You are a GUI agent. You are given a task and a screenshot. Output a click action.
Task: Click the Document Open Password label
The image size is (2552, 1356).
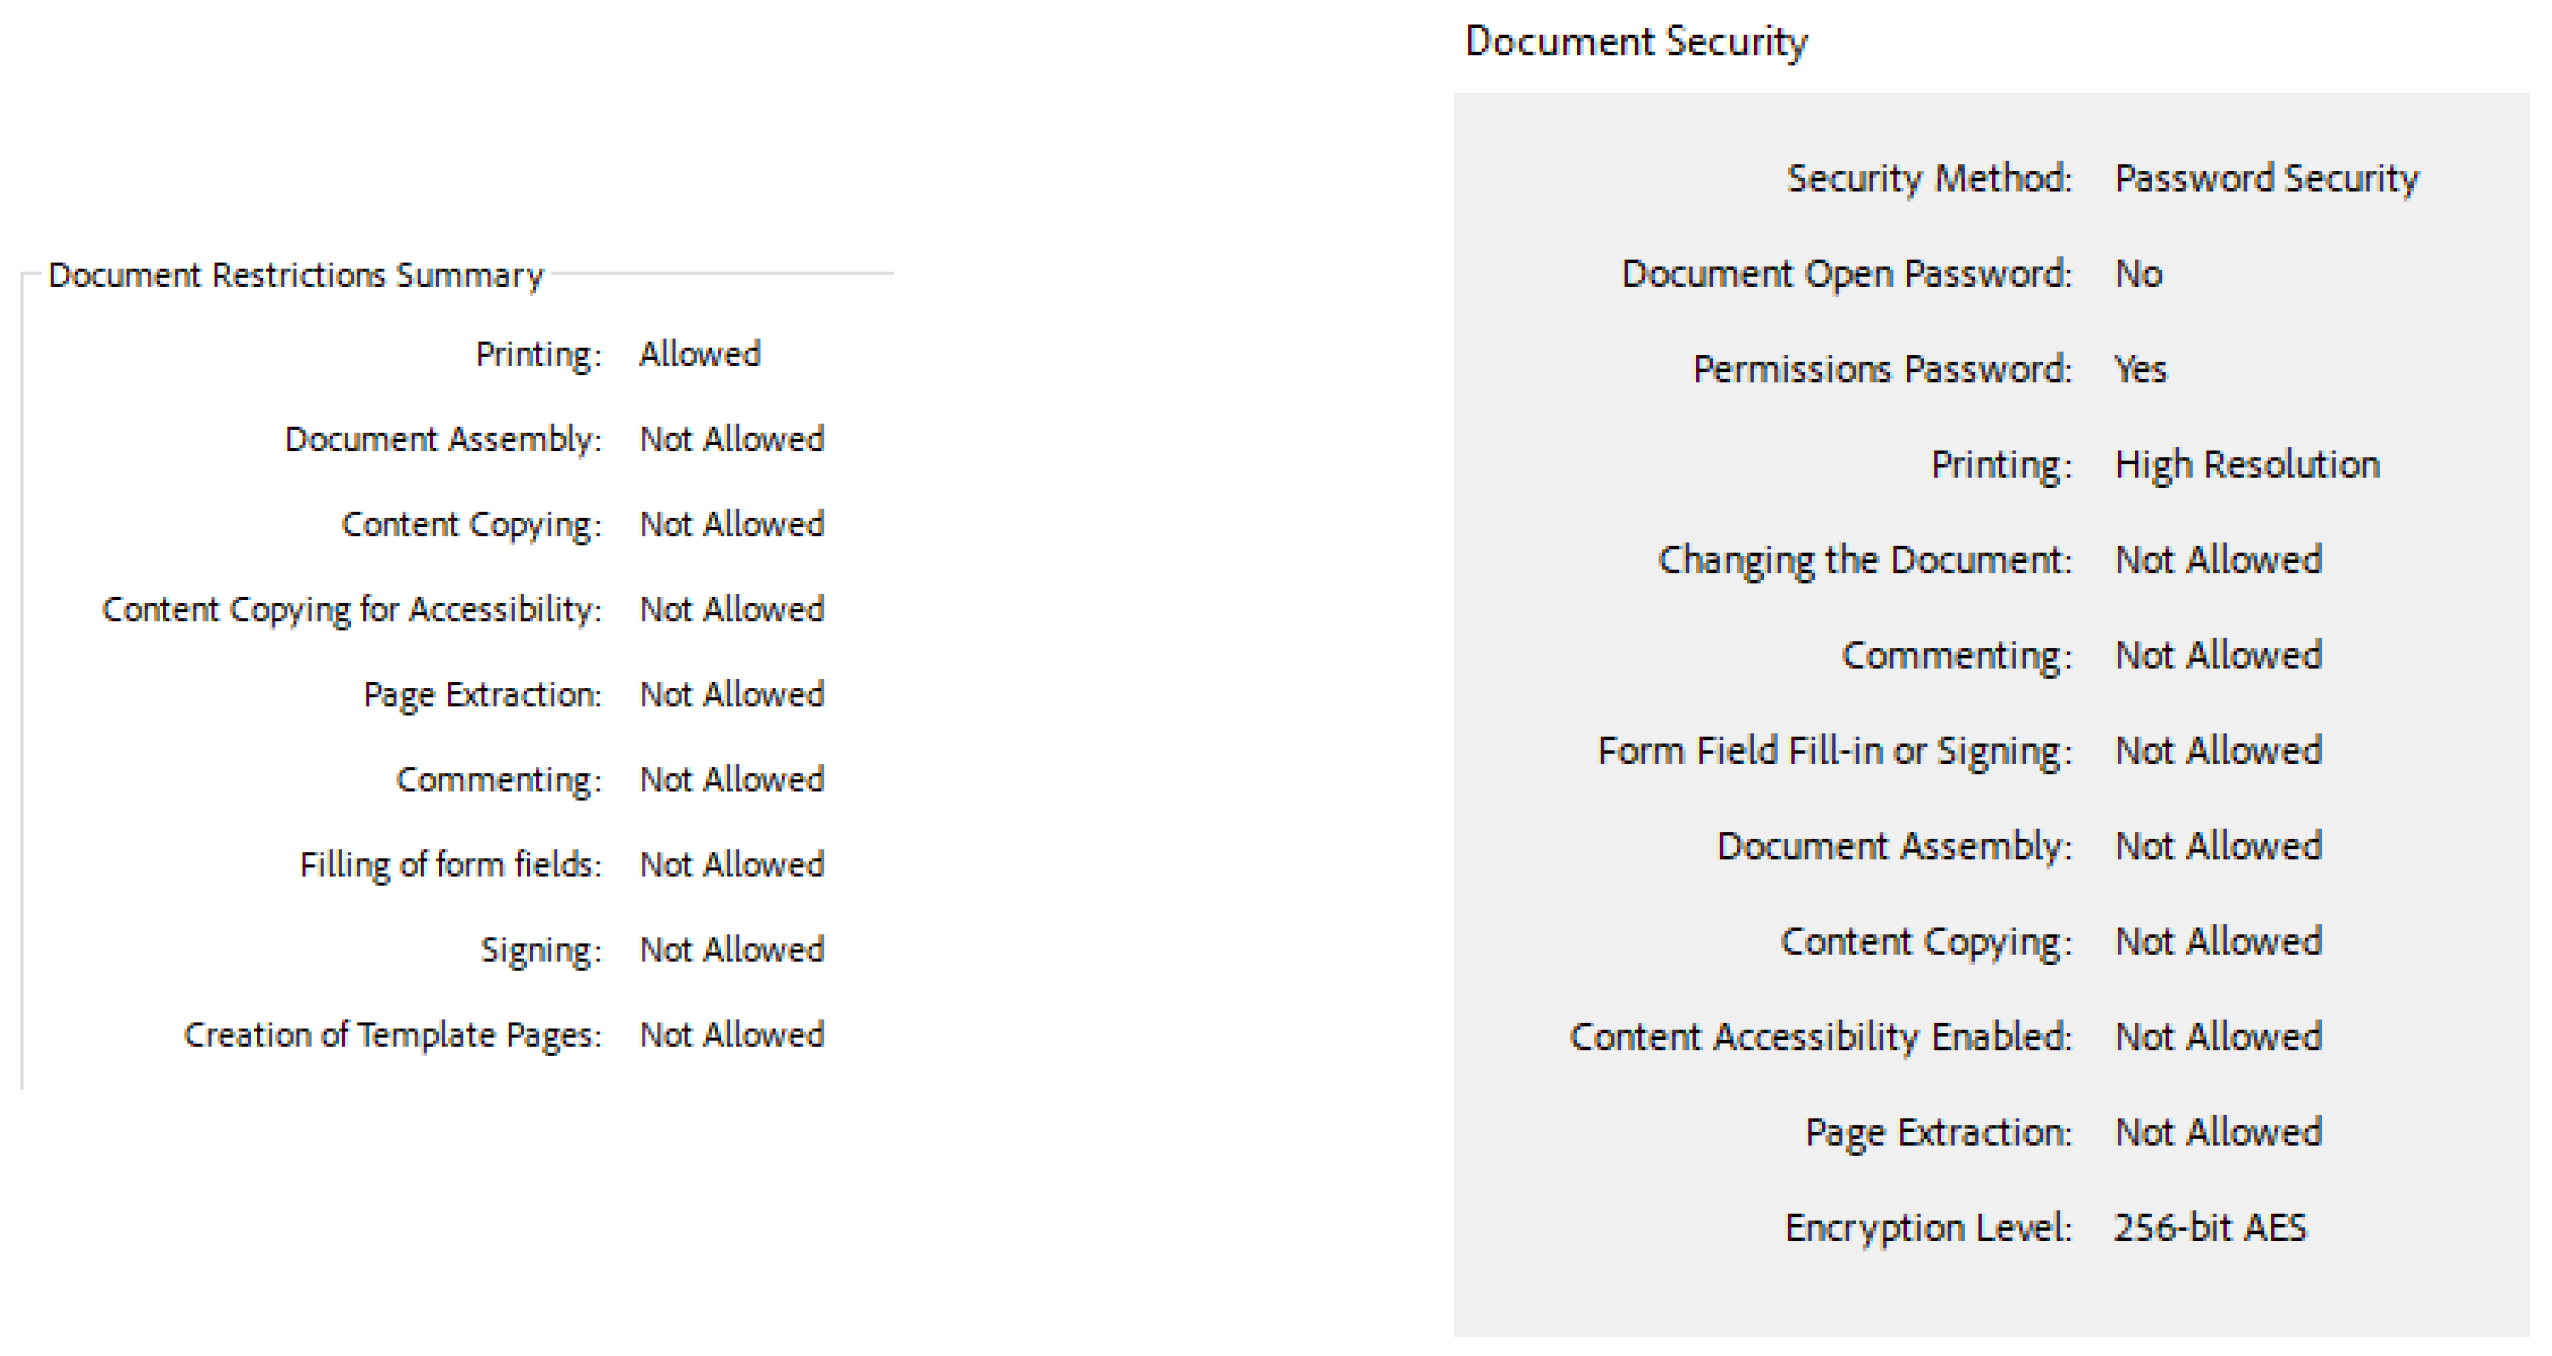(x=1846, y=274)
